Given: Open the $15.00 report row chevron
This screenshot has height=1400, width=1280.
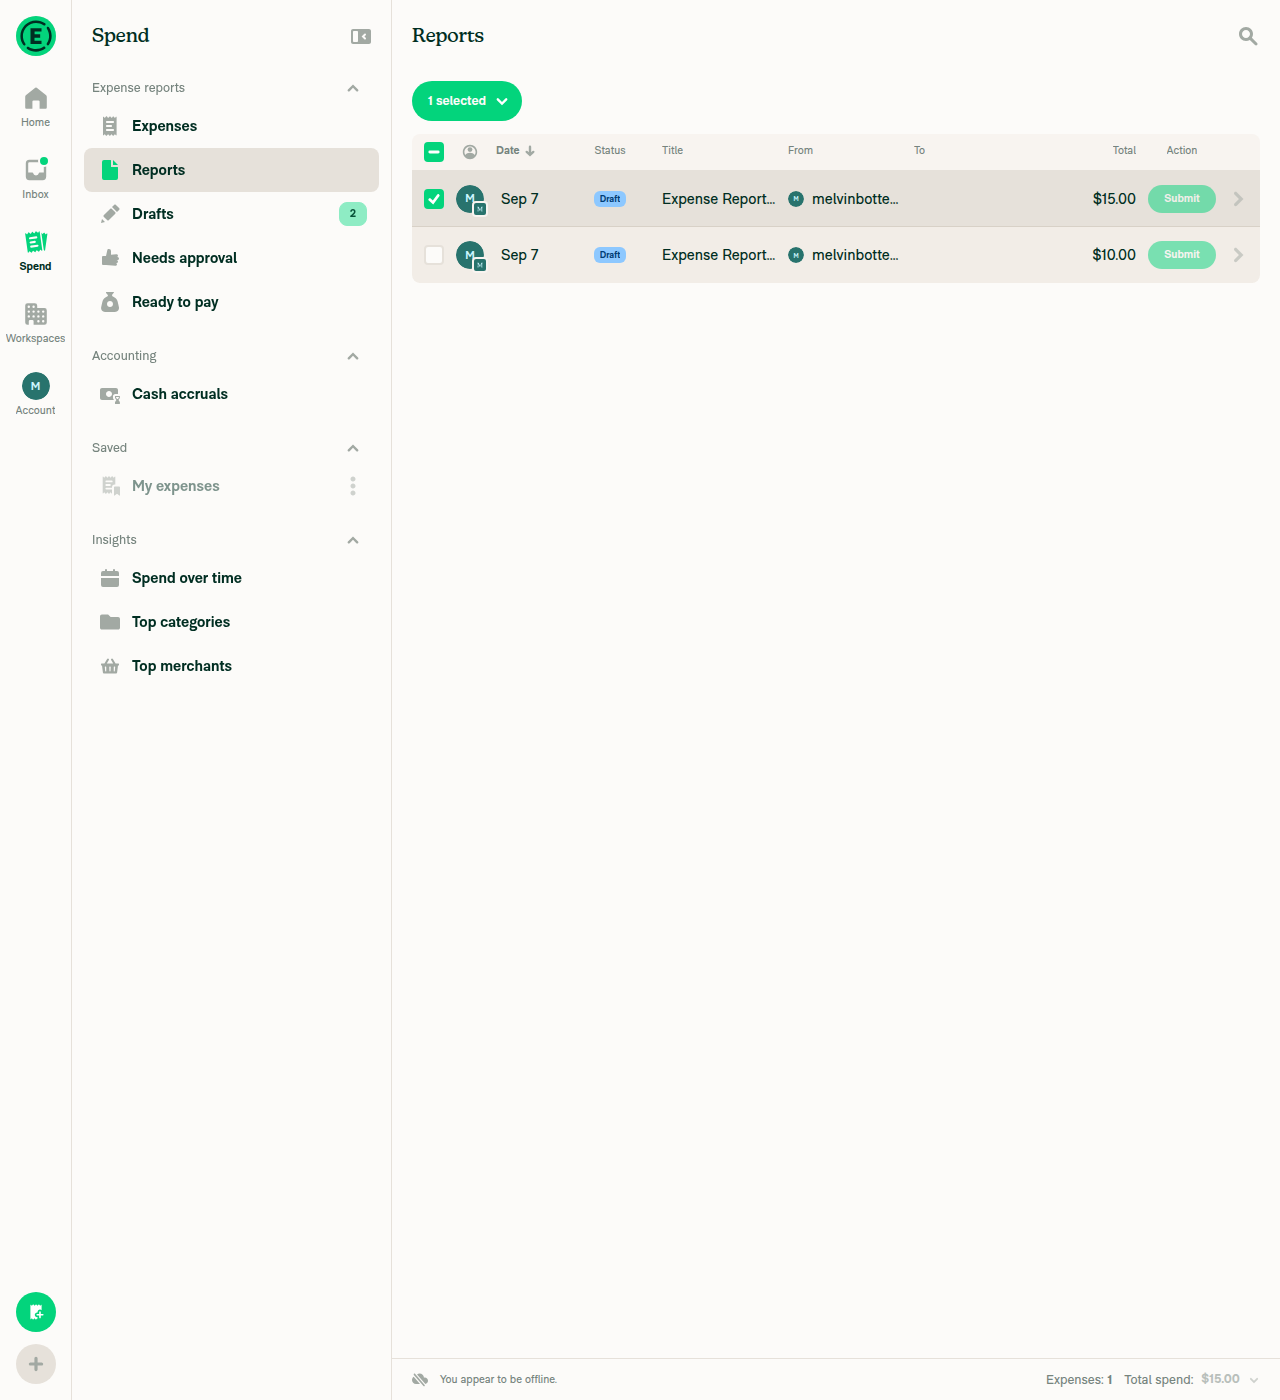Looking at the screenshot, I should (x=1238, y=199).
